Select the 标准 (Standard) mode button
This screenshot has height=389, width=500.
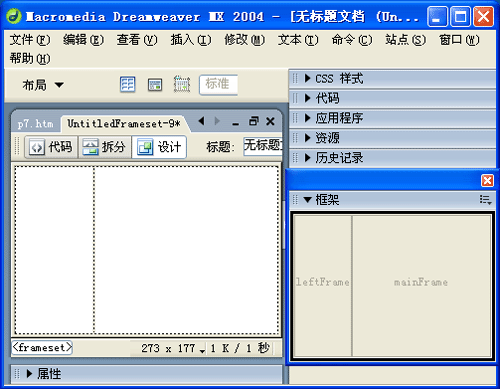click(218, 84)
